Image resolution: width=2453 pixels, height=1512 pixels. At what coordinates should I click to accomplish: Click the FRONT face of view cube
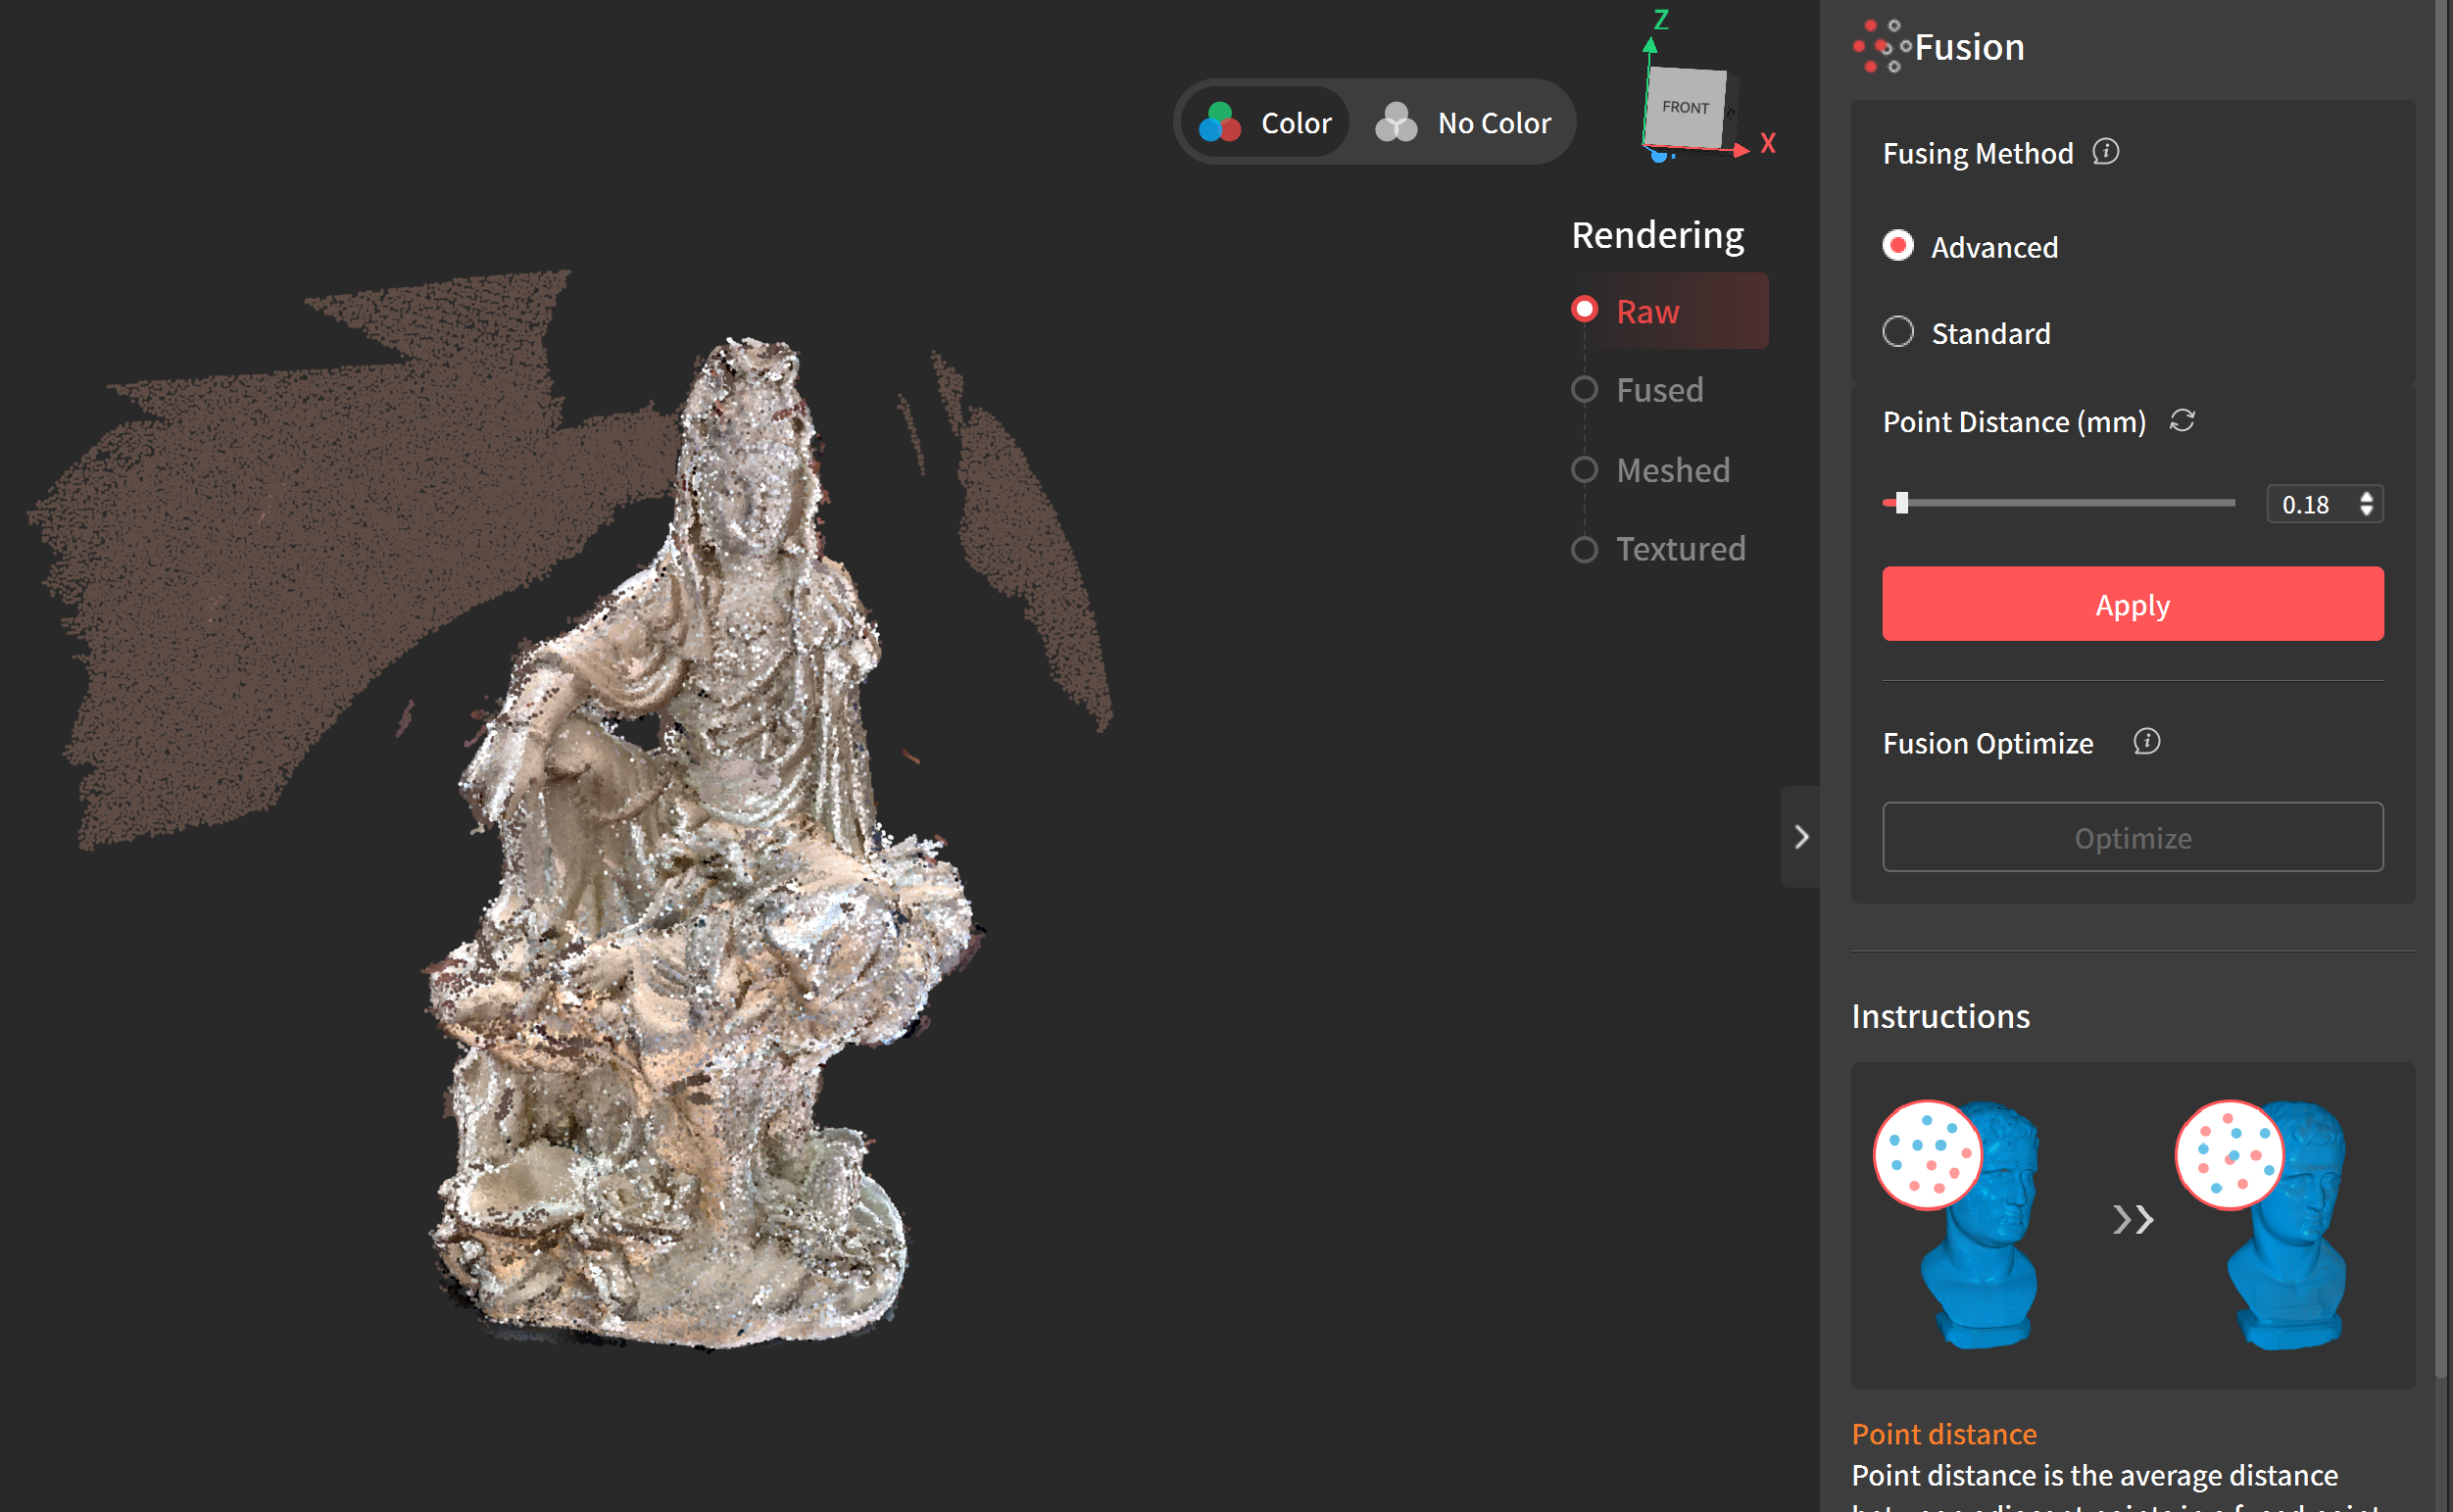point(1685,108)
